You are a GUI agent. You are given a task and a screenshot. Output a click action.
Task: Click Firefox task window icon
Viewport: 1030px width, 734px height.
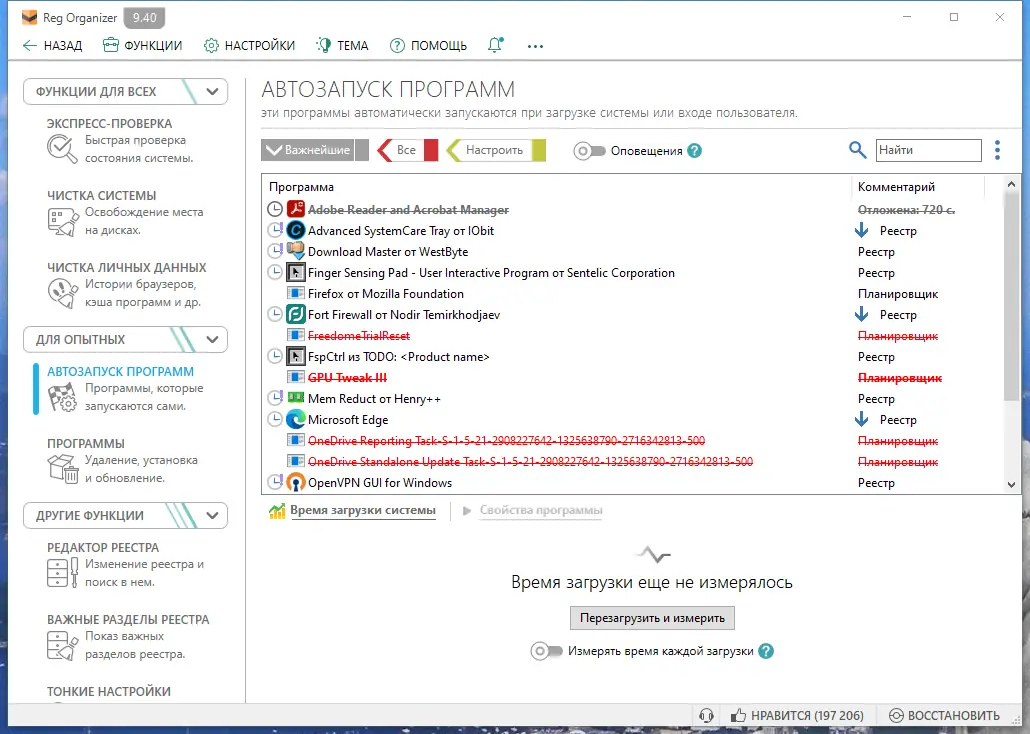[x=296, y=293]
